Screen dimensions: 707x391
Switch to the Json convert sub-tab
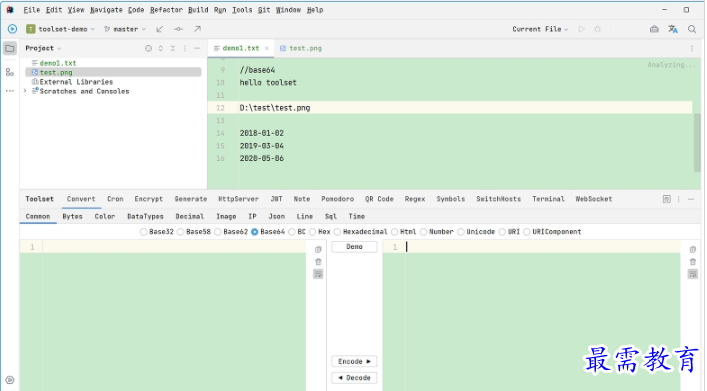(276, 216)
